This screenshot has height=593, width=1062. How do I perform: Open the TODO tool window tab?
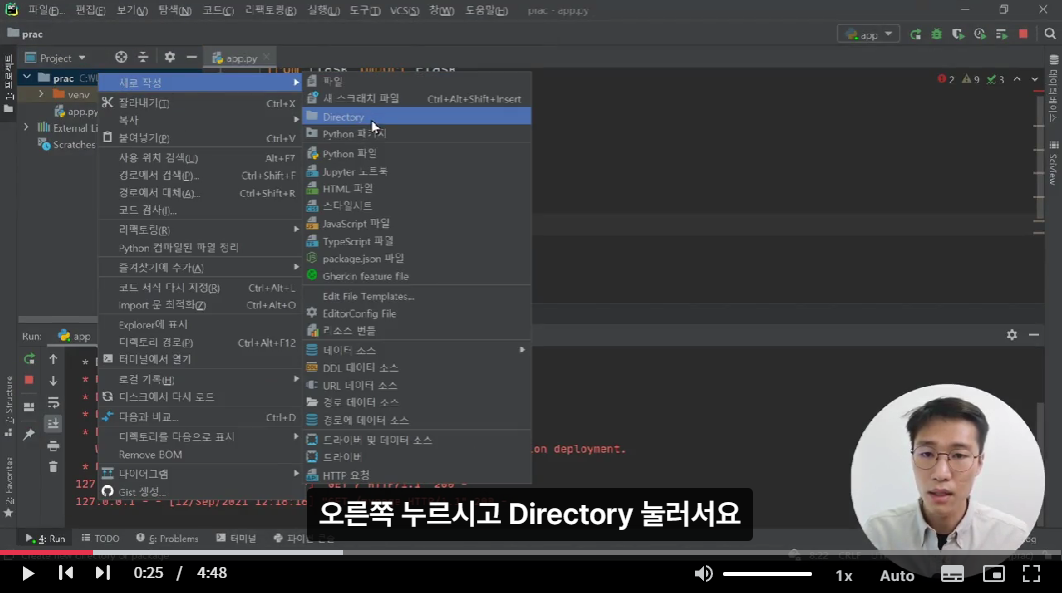coord(100,538)
